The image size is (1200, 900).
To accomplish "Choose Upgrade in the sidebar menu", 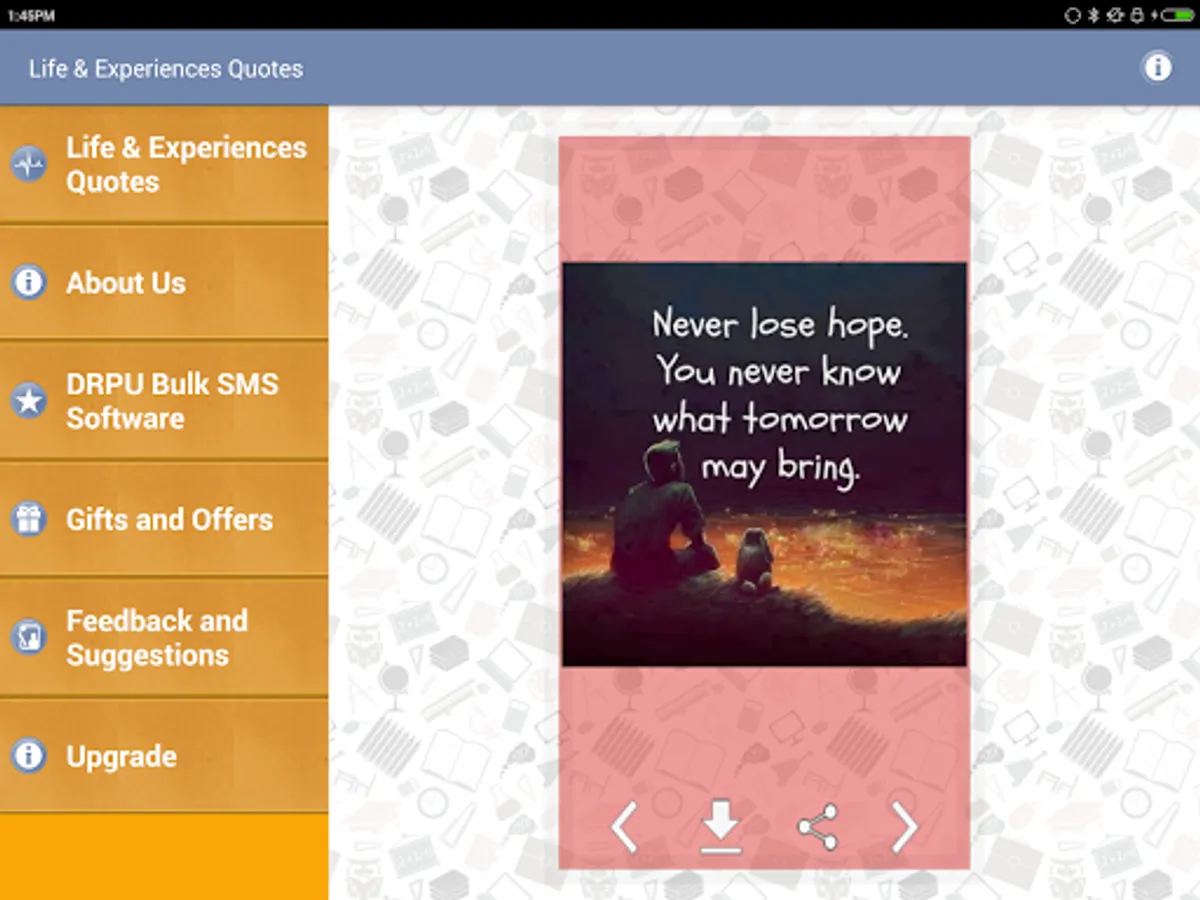I will pyautogui.click(x=164, y=755).
